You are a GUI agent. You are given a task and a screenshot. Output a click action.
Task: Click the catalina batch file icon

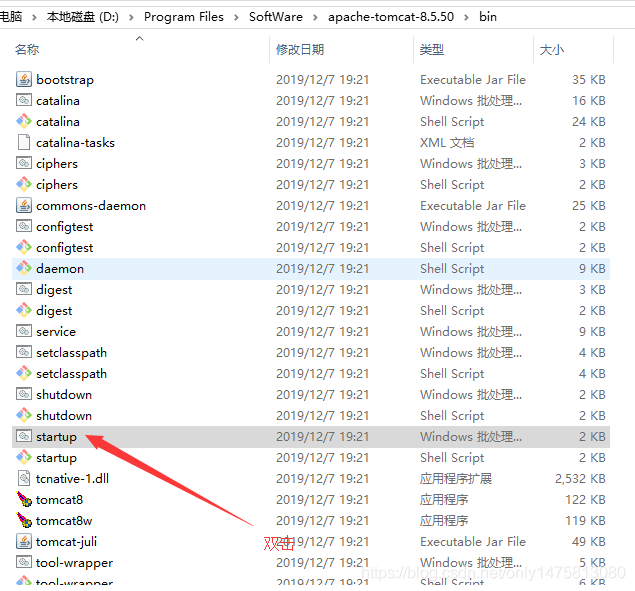[24, 100]
